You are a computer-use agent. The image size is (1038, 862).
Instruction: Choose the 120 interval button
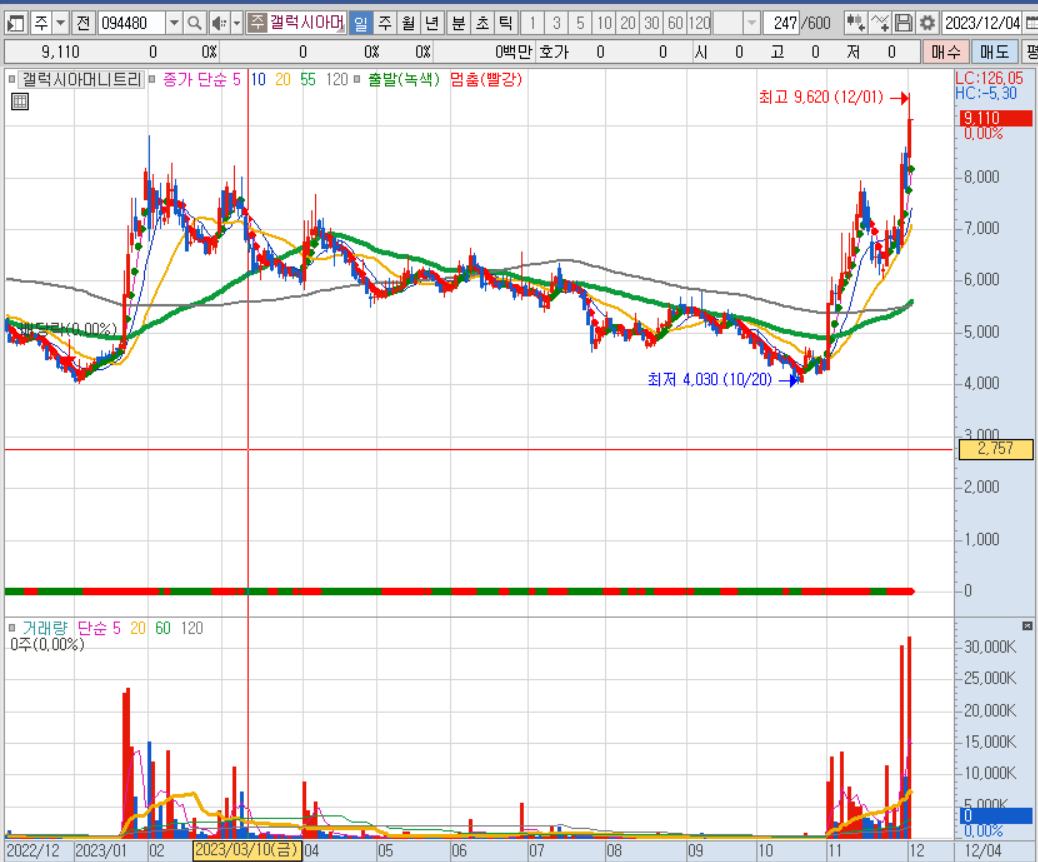click(x=699, y=23)
